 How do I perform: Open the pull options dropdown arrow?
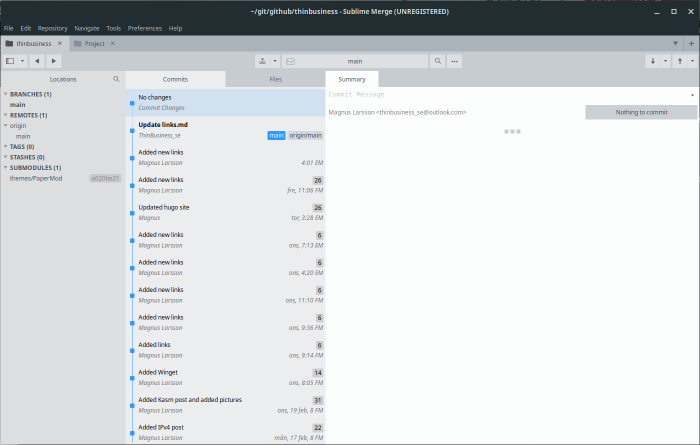[x=665, y=61]
